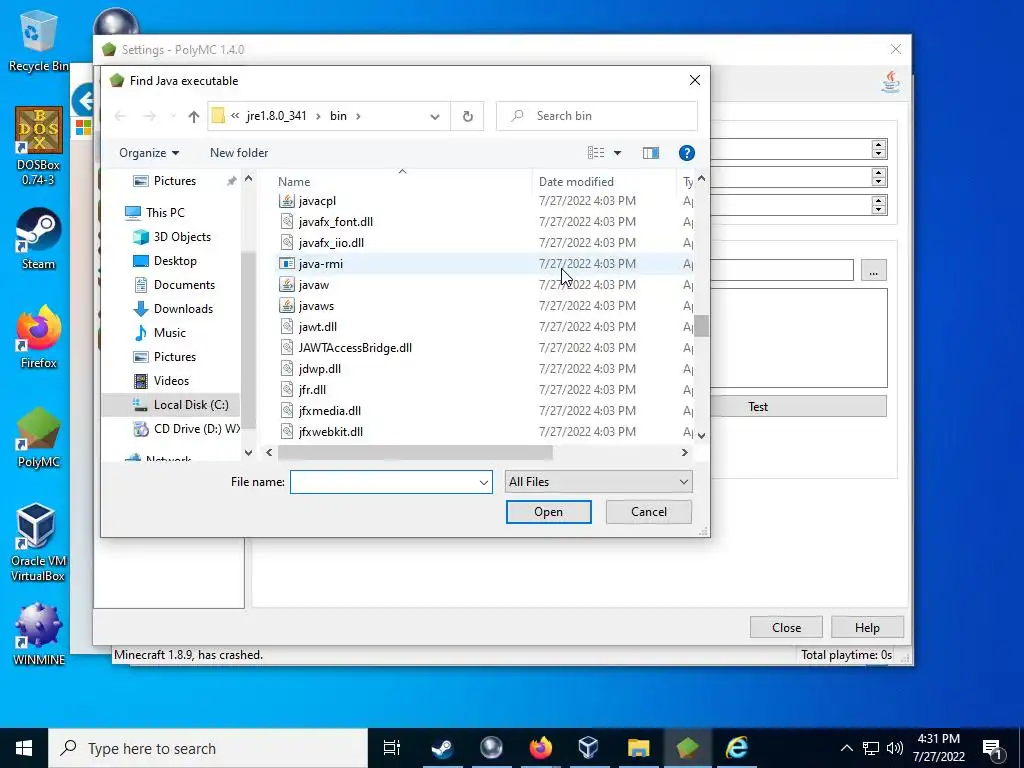Open file dialog help icon
This screenshot has width=1024, height=768.
point(686,153)
